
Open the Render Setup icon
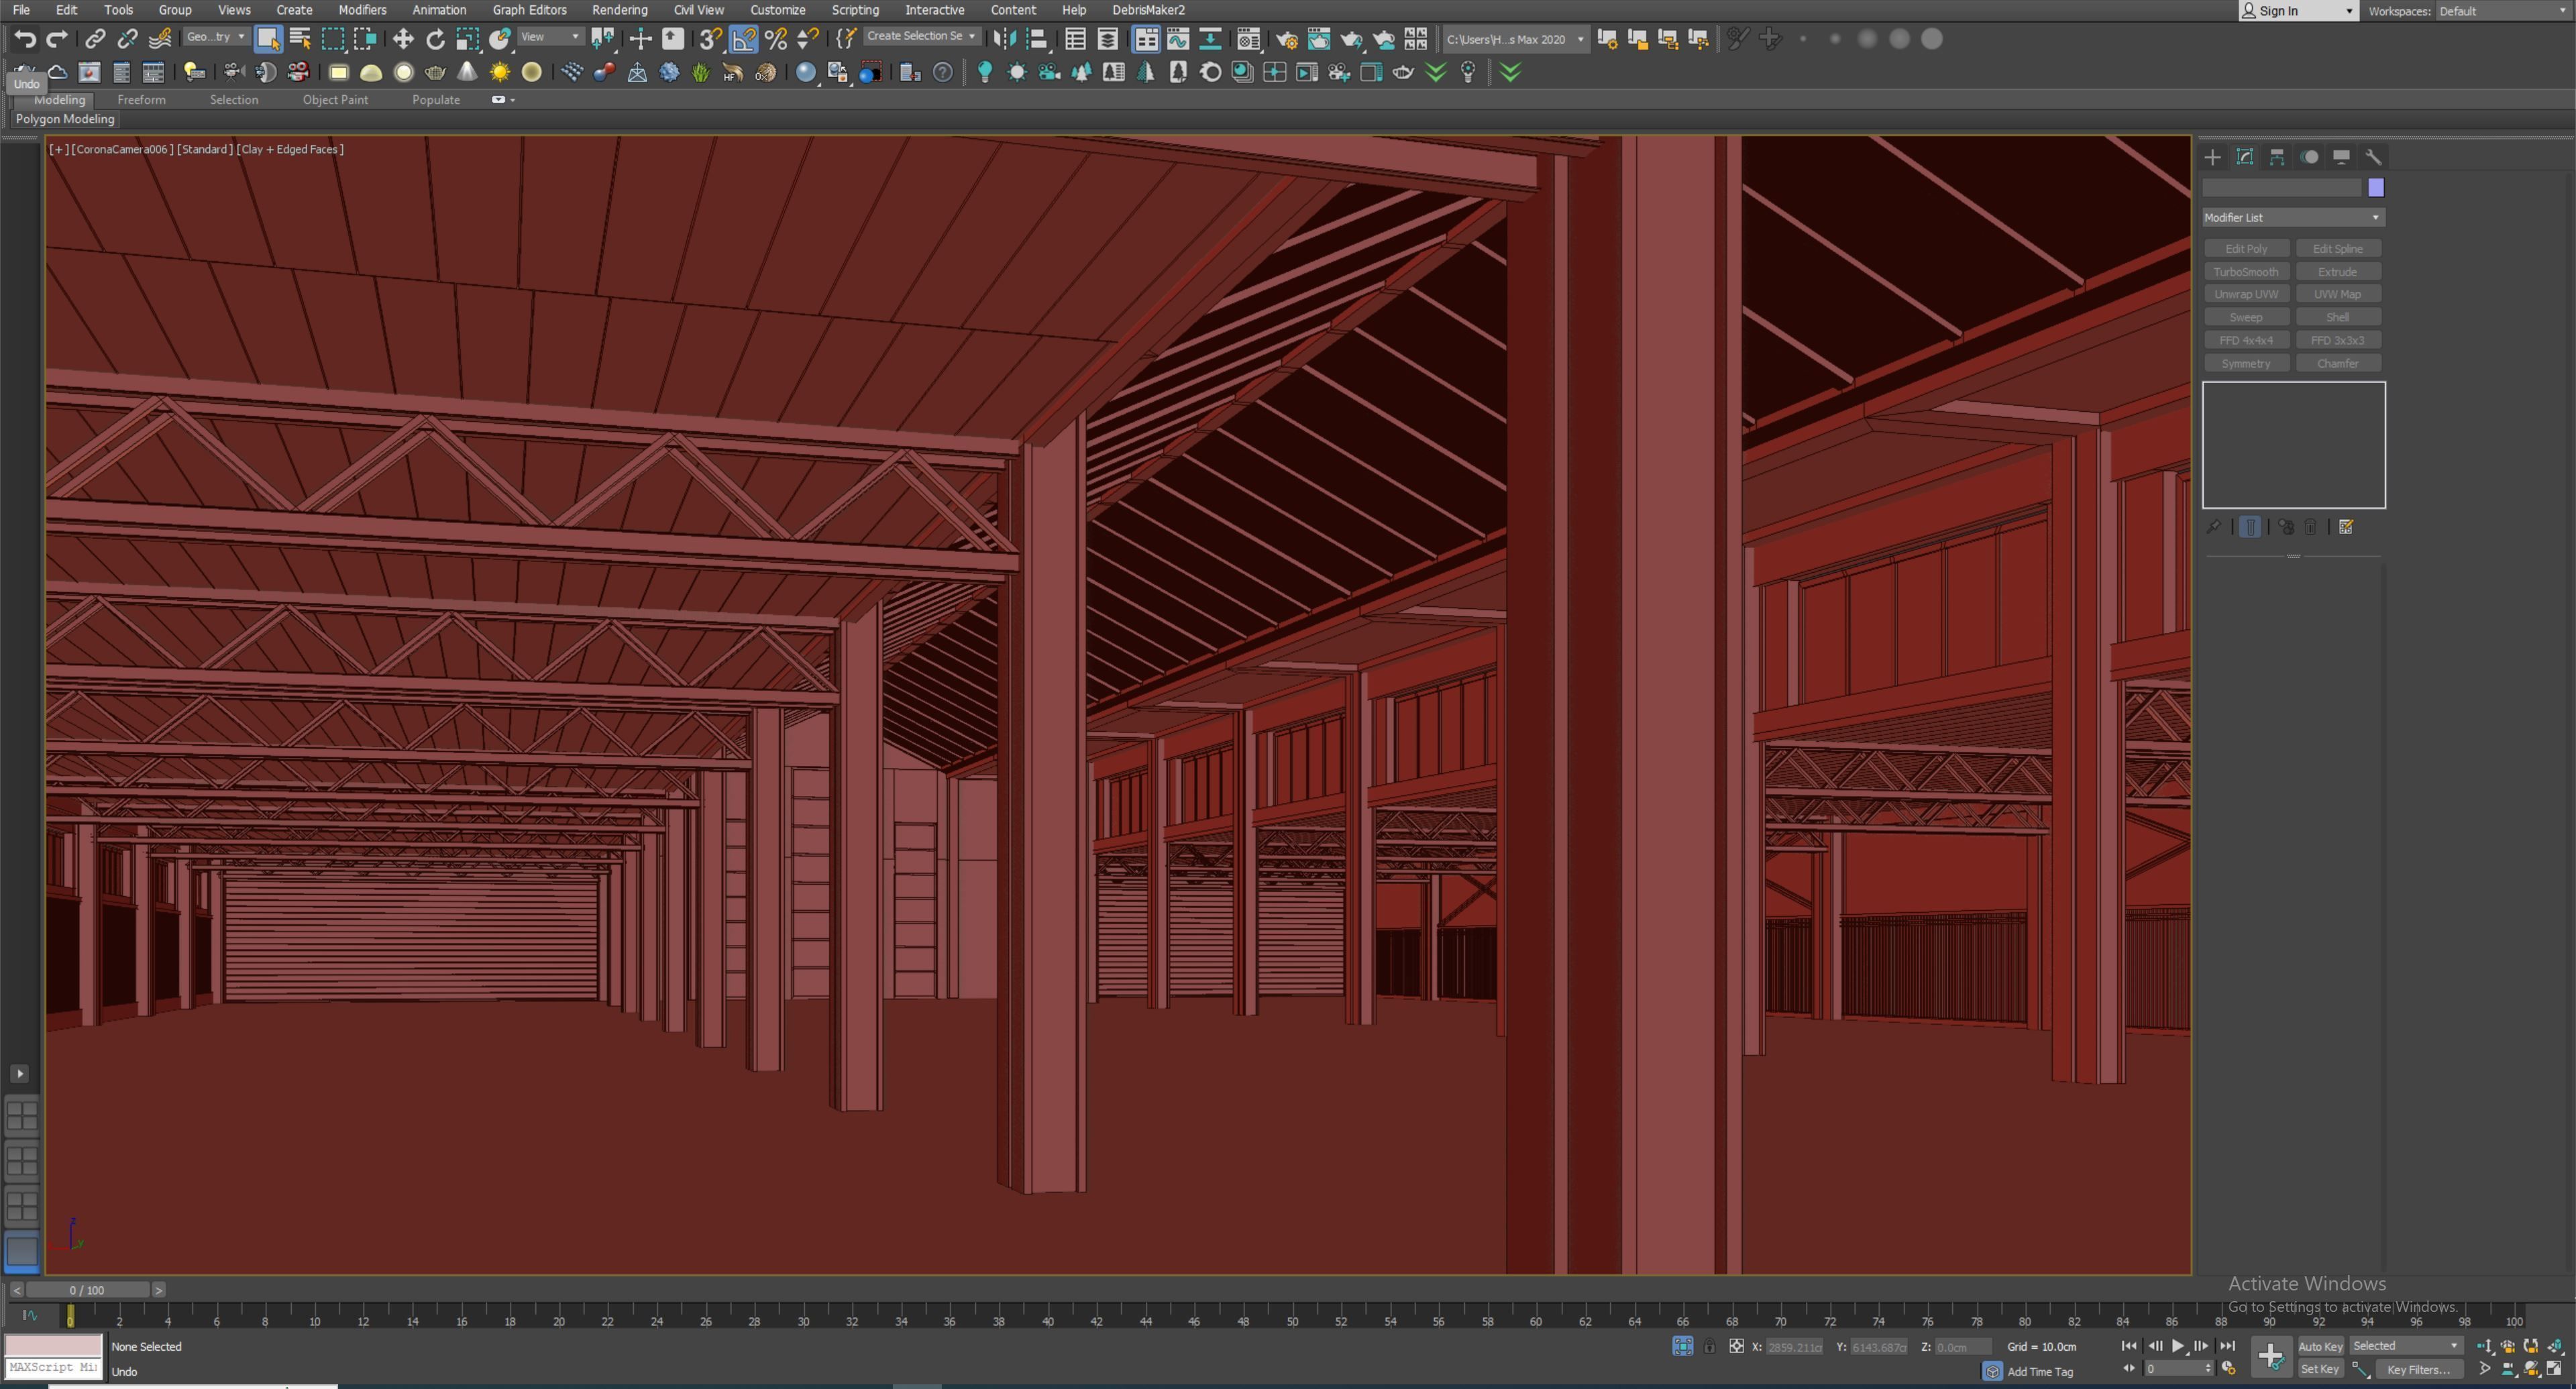[1287, 39]
